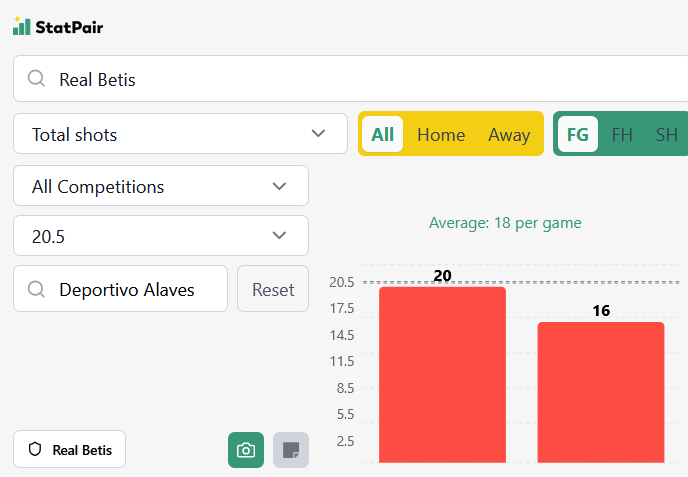688x477 pixels.
Task: Click the magnifier icon beside Deportivo Alaves
Action: 36,289
